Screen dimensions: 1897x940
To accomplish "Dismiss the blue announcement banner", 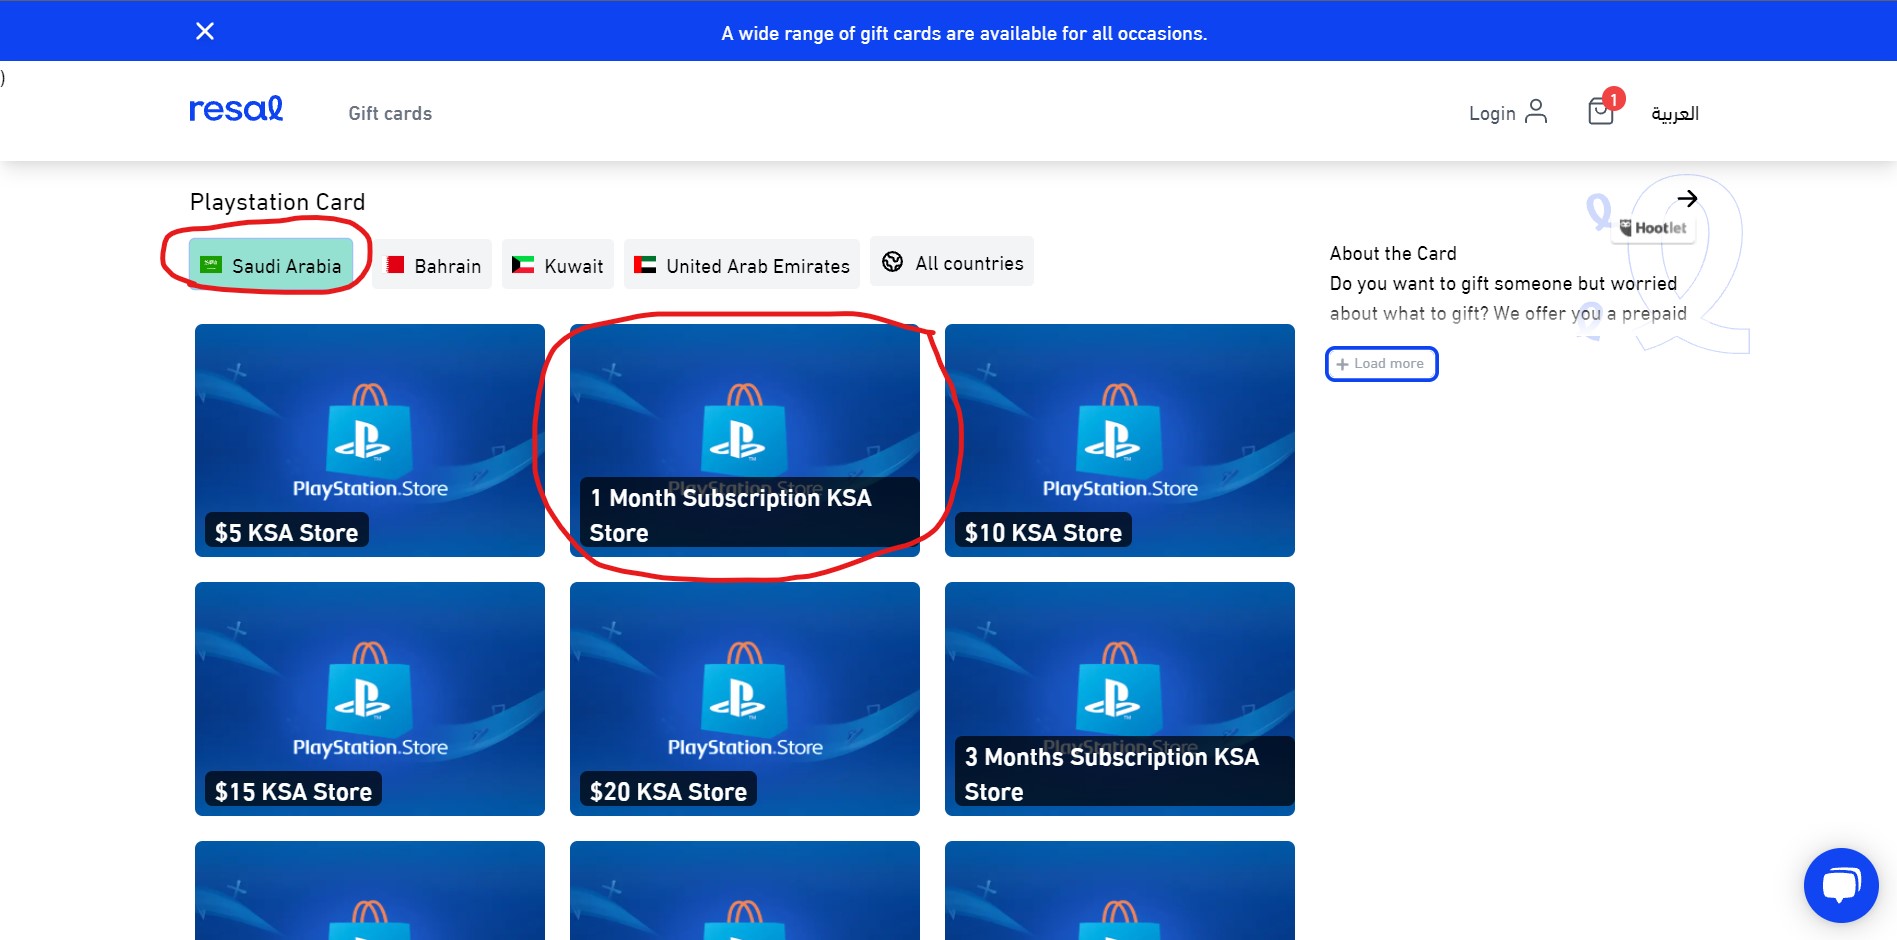I will pyautogui.click(x=205, y=31).
